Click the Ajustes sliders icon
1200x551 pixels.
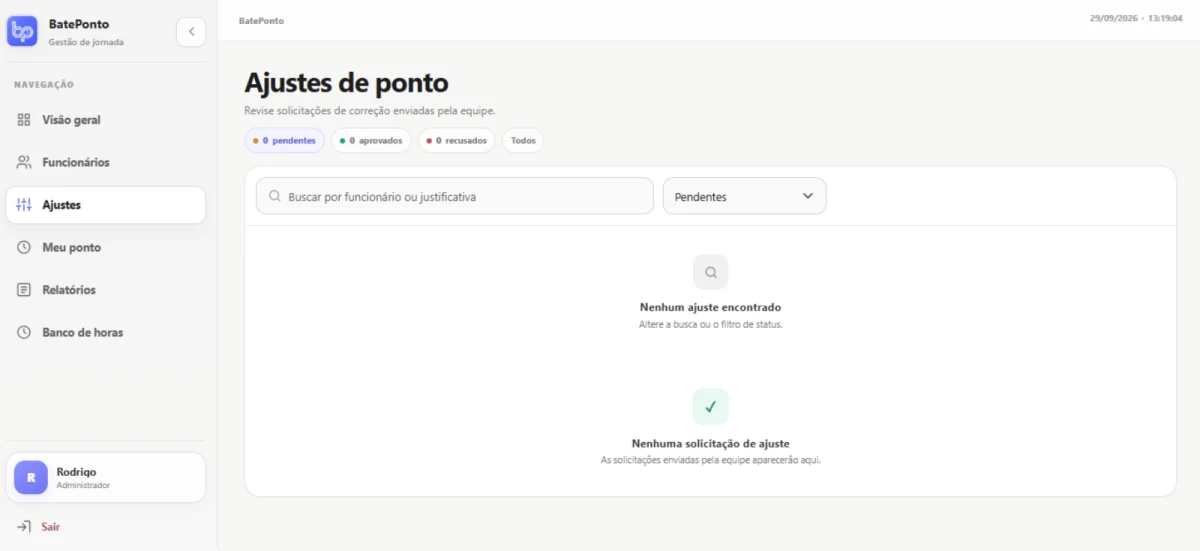(x=24, y=205)
